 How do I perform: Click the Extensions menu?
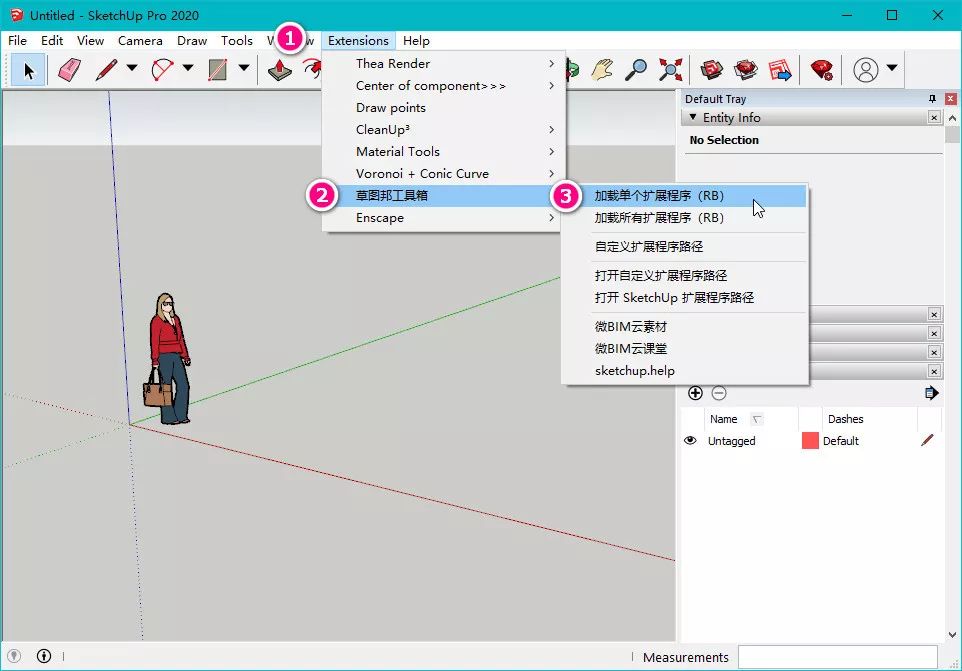358,40
